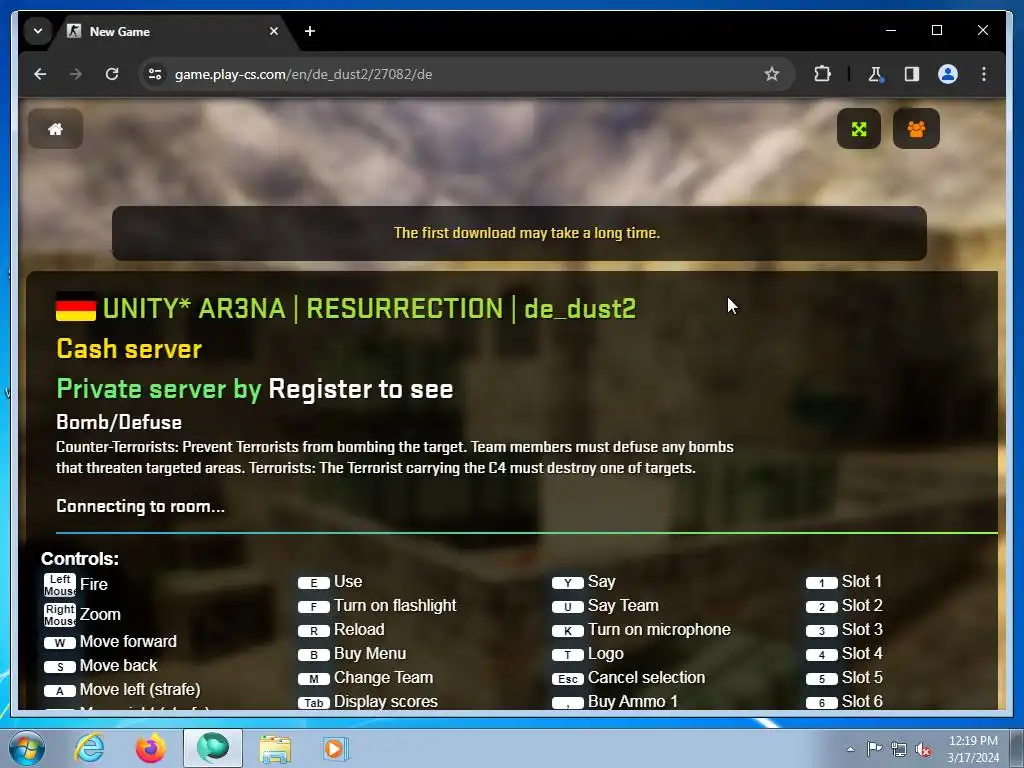Screen dimensions: 1024x768
Task: Reload the current page
Action: click(x=112, y=74)
